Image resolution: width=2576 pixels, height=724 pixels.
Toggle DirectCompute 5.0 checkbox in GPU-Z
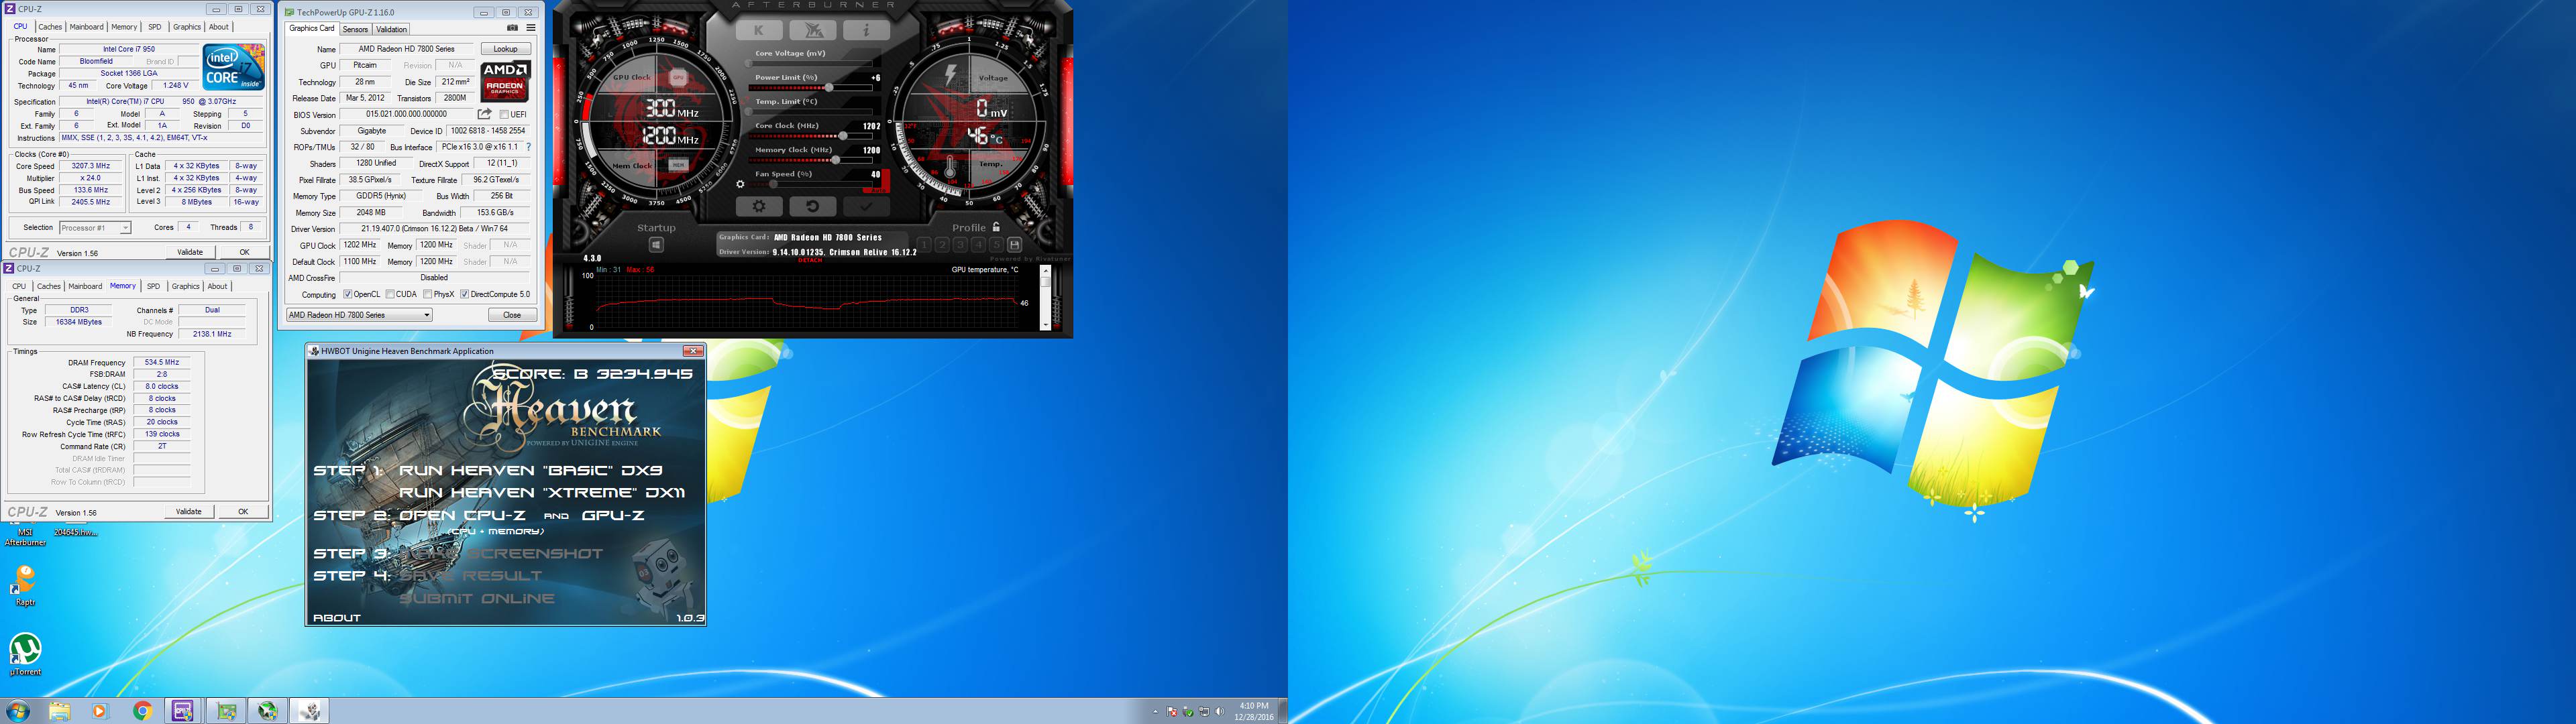coord(464,294)
